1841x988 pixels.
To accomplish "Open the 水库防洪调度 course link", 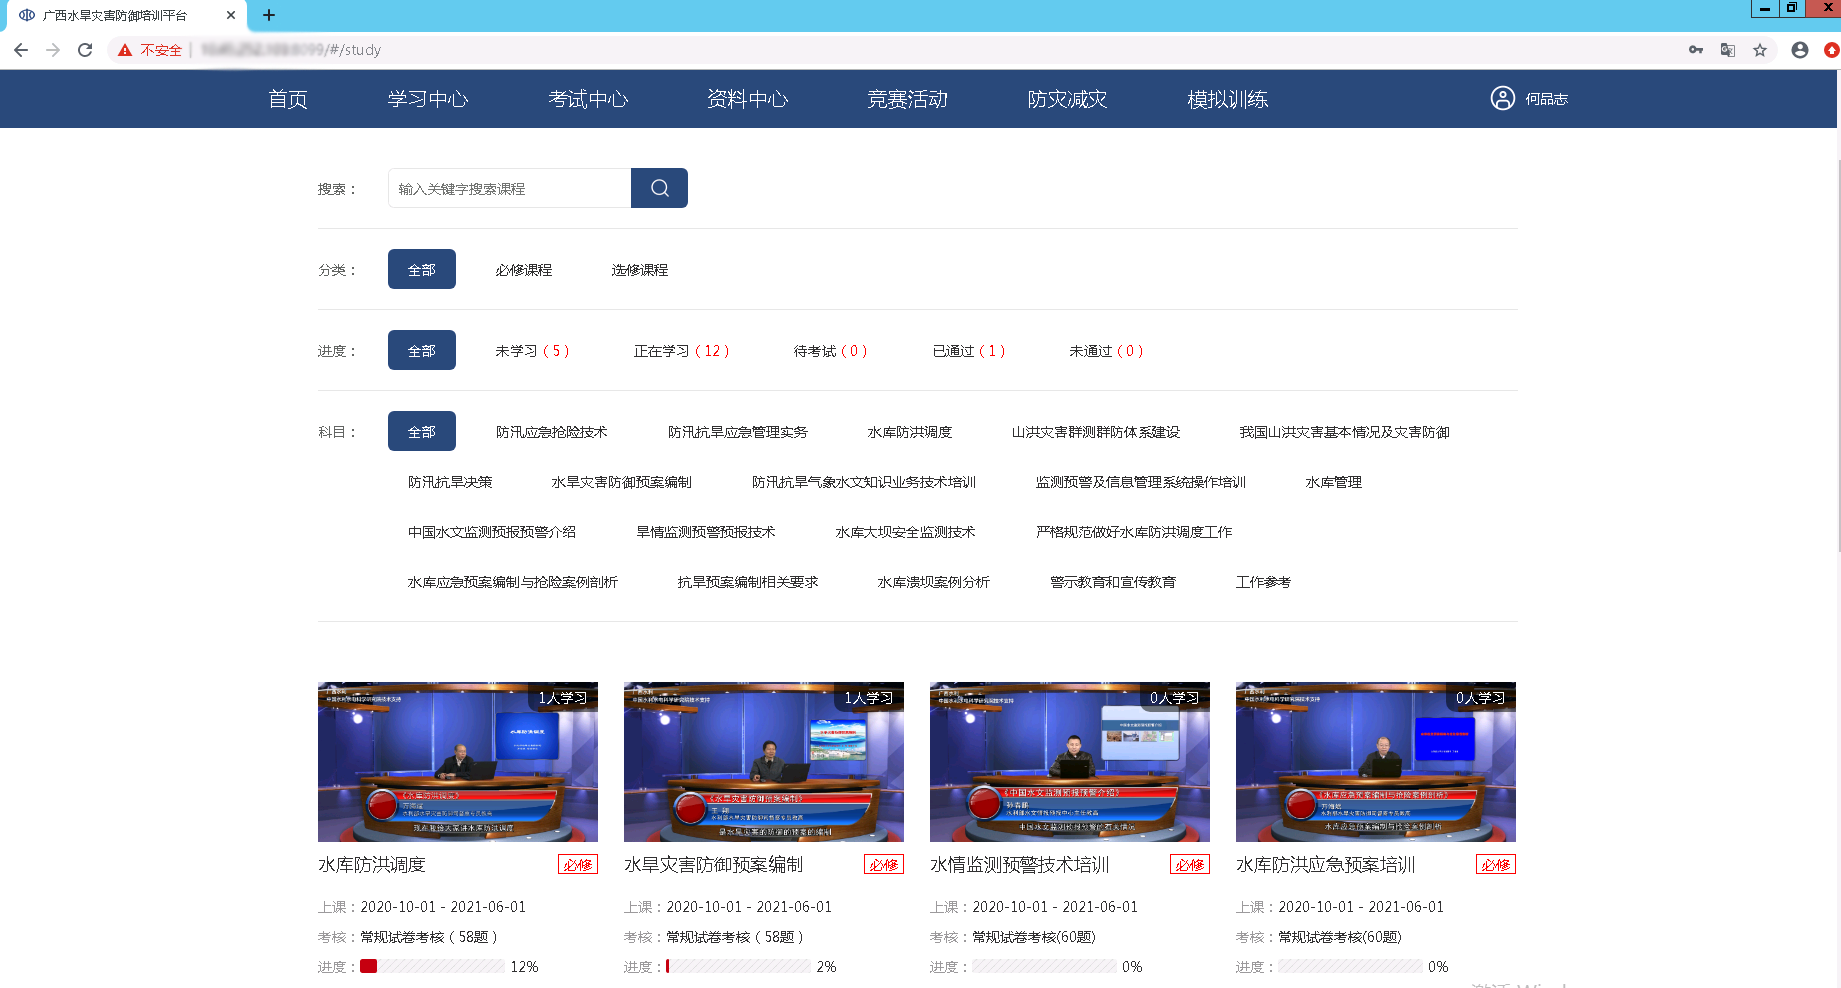I will (x=371, y=864).
